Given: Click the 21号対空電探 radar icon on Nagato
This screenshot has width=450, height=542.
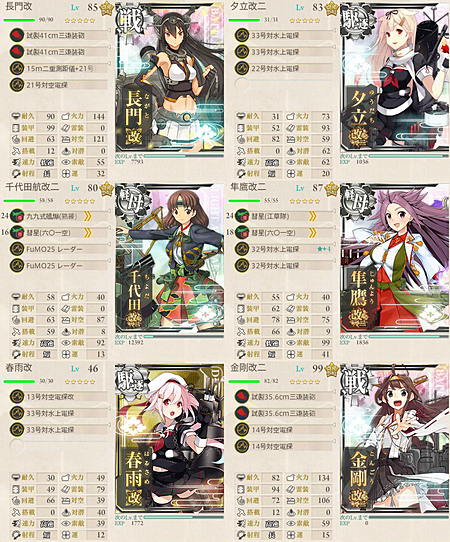Looking at the screenshot, I should click(16, 85).
